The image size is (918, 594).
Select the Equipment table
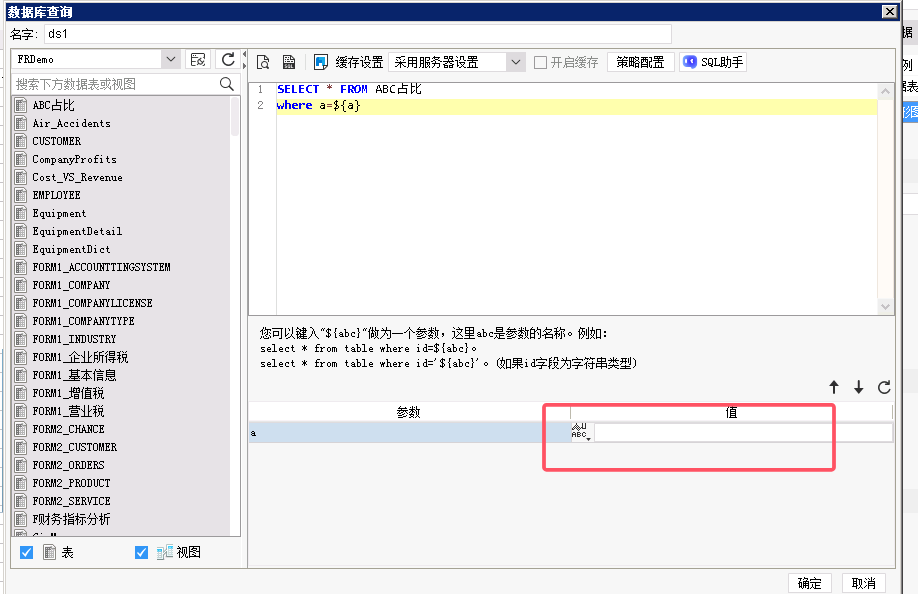pos(122,213)
